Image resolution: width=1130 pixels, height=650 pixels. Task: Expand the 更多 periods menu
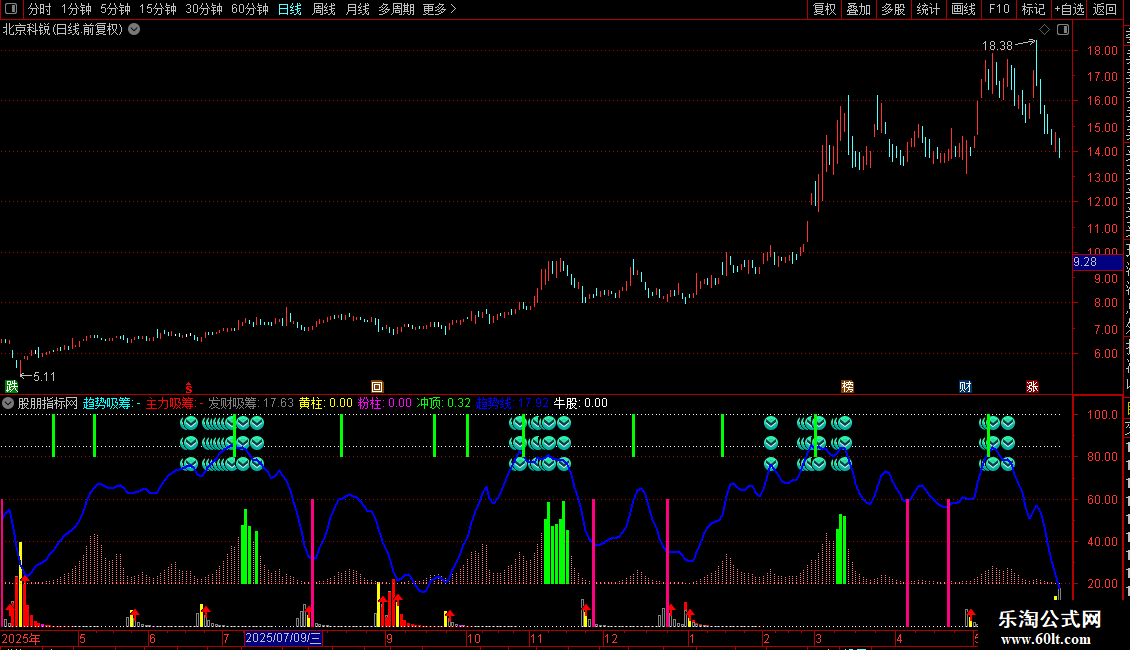(x=439, y=9)
